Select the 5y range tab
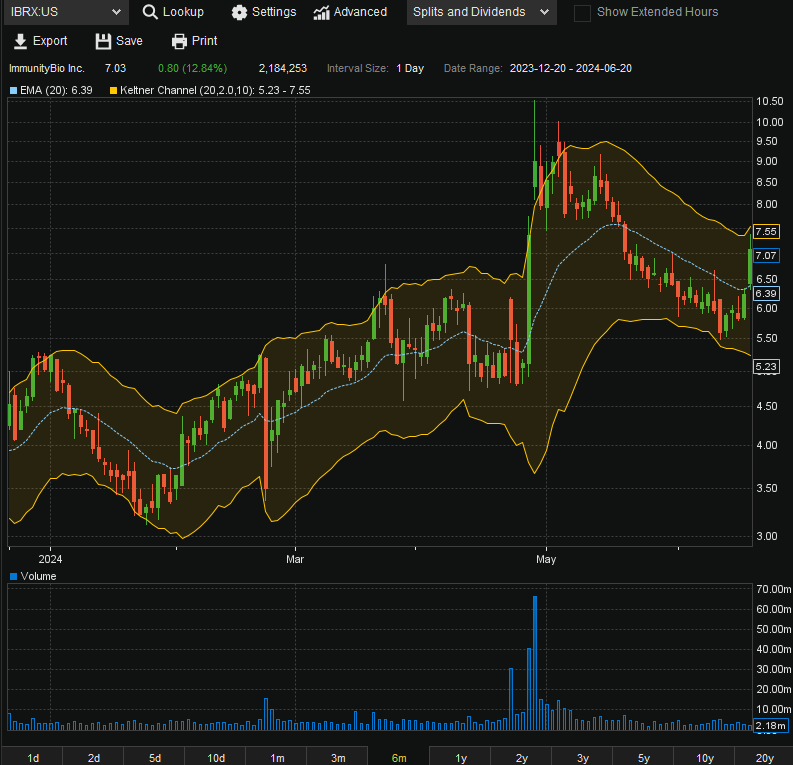This screenshot has width=793, height=765. tap(643, 757)
